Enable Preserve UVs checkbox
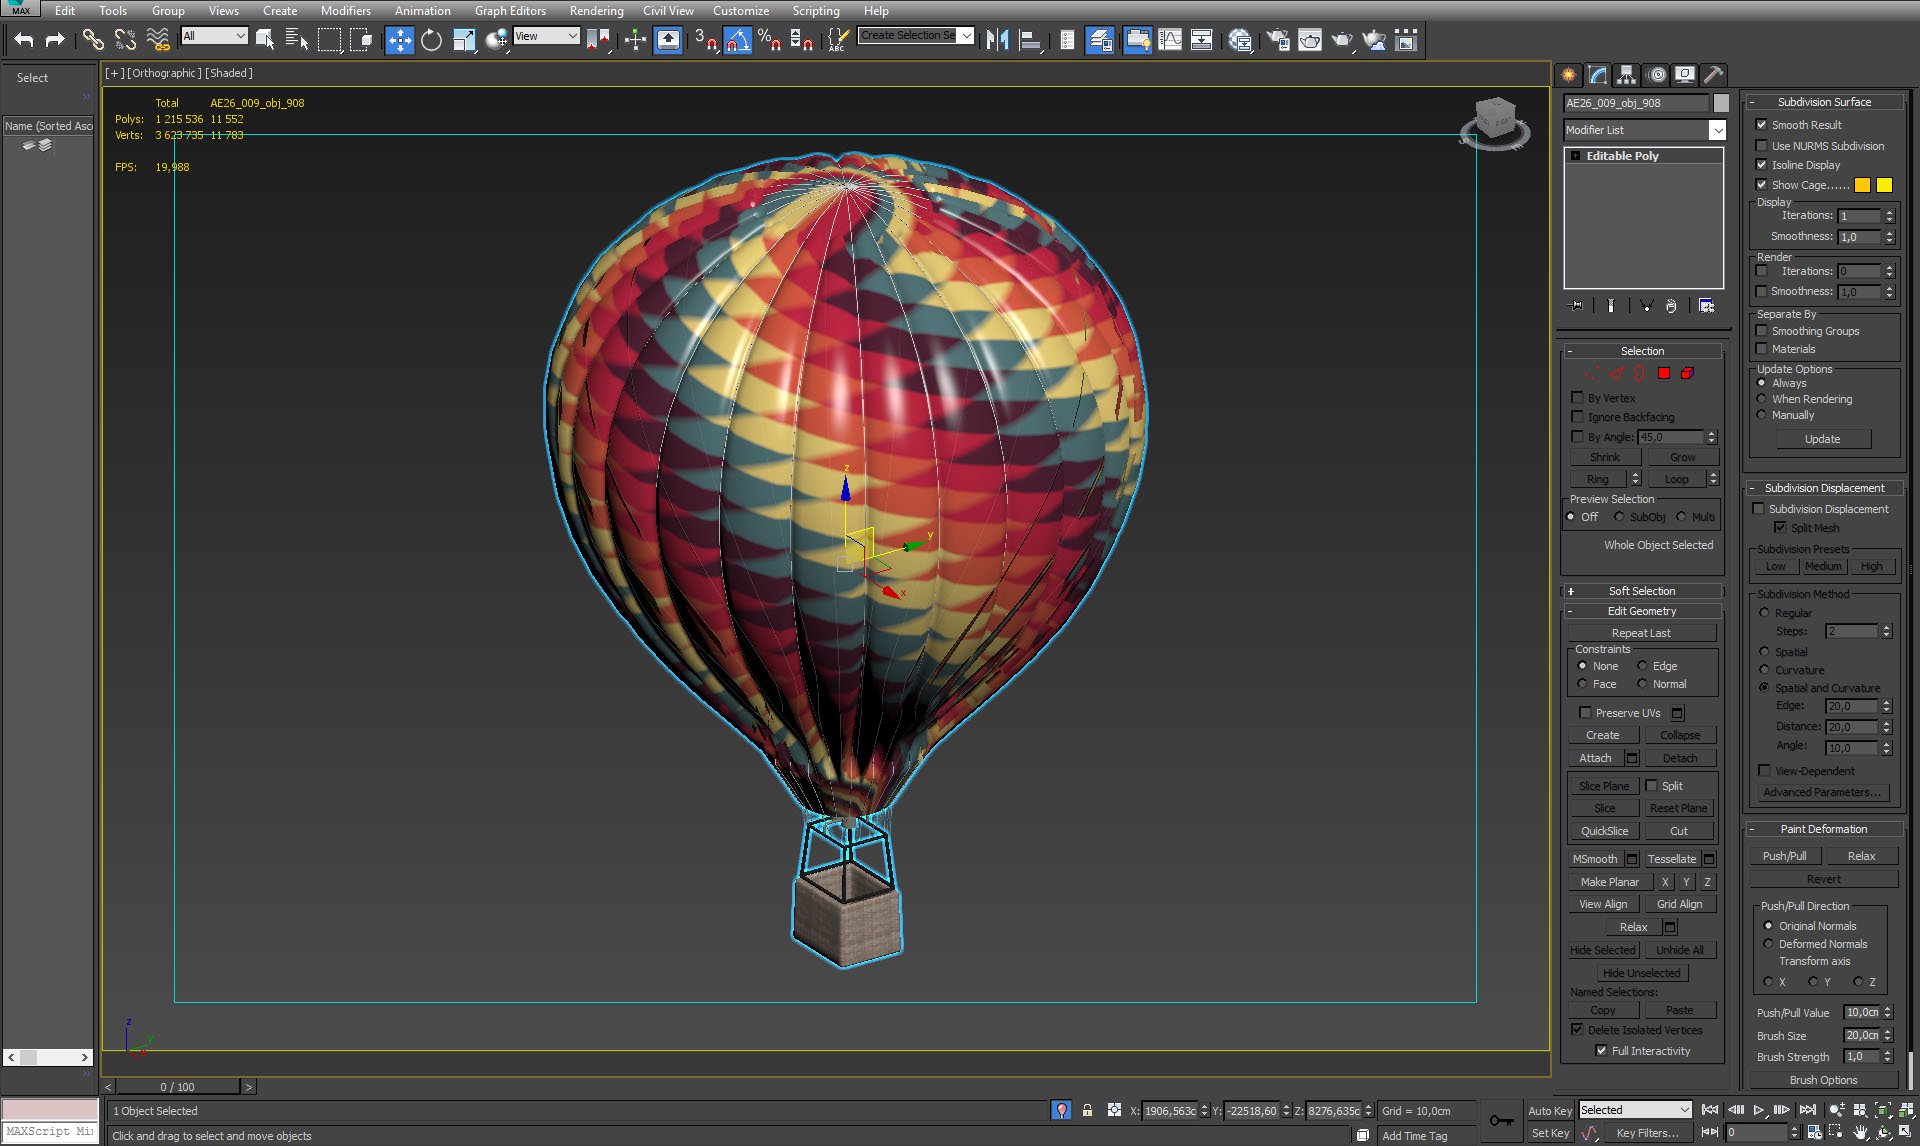 (1585, 713)
